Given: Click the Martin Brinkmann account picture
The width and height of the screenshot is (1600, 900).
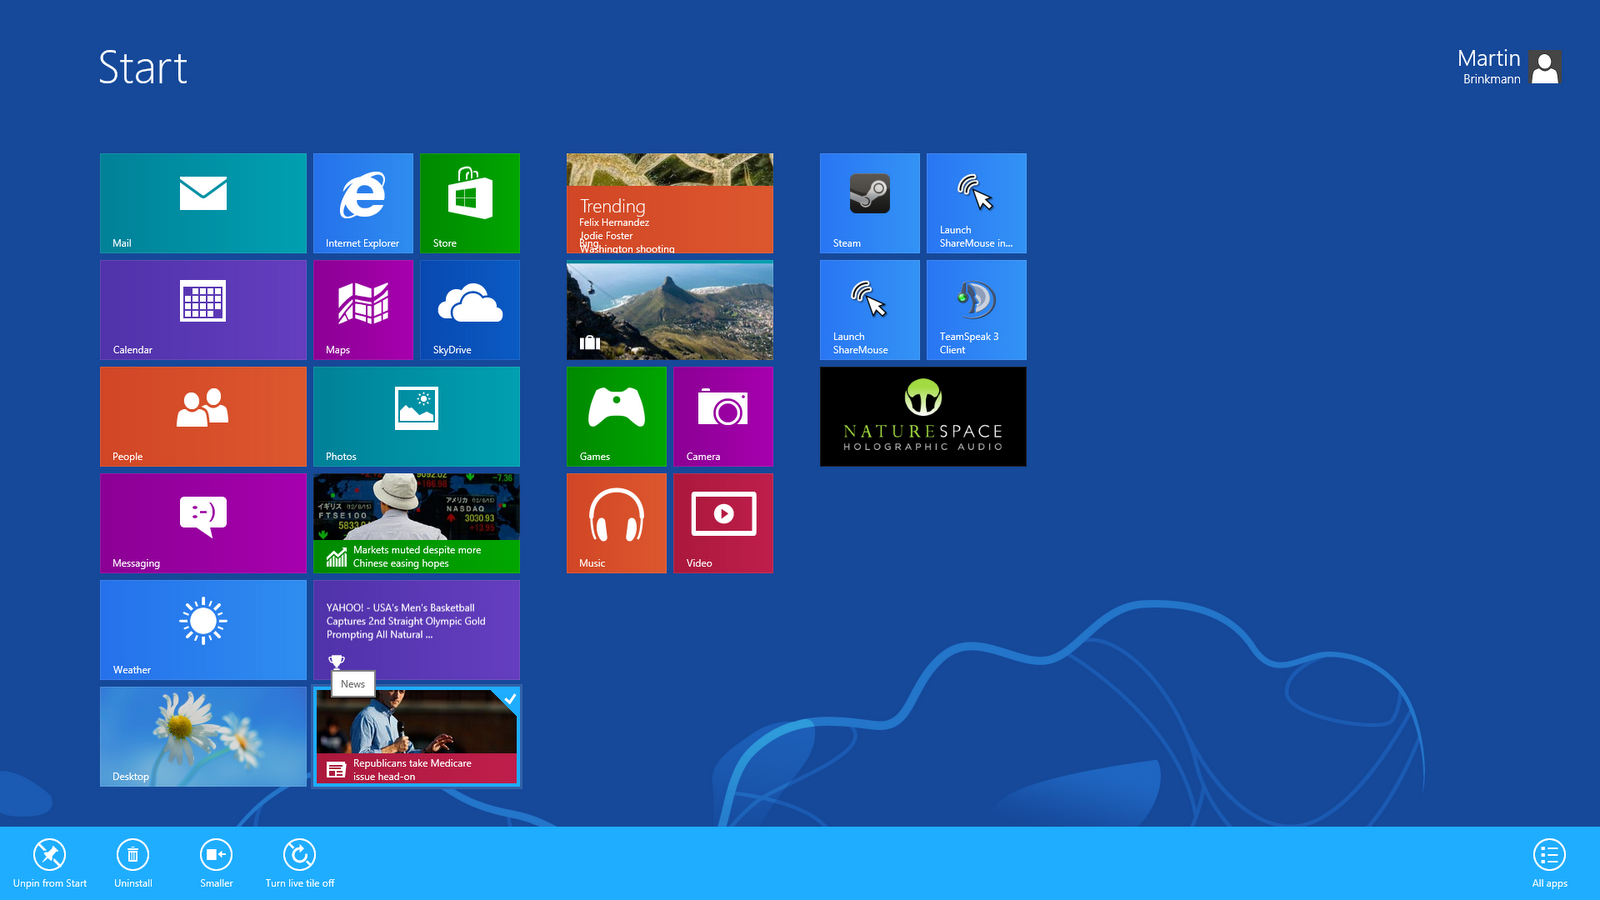Looking at the screenshot, I should point(1545,67).
